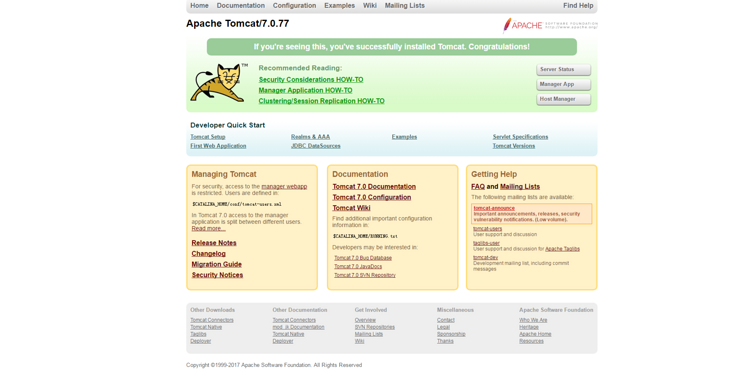
Task: Open the Apache Software Foundation feather logo
Action: coord(549,25)
